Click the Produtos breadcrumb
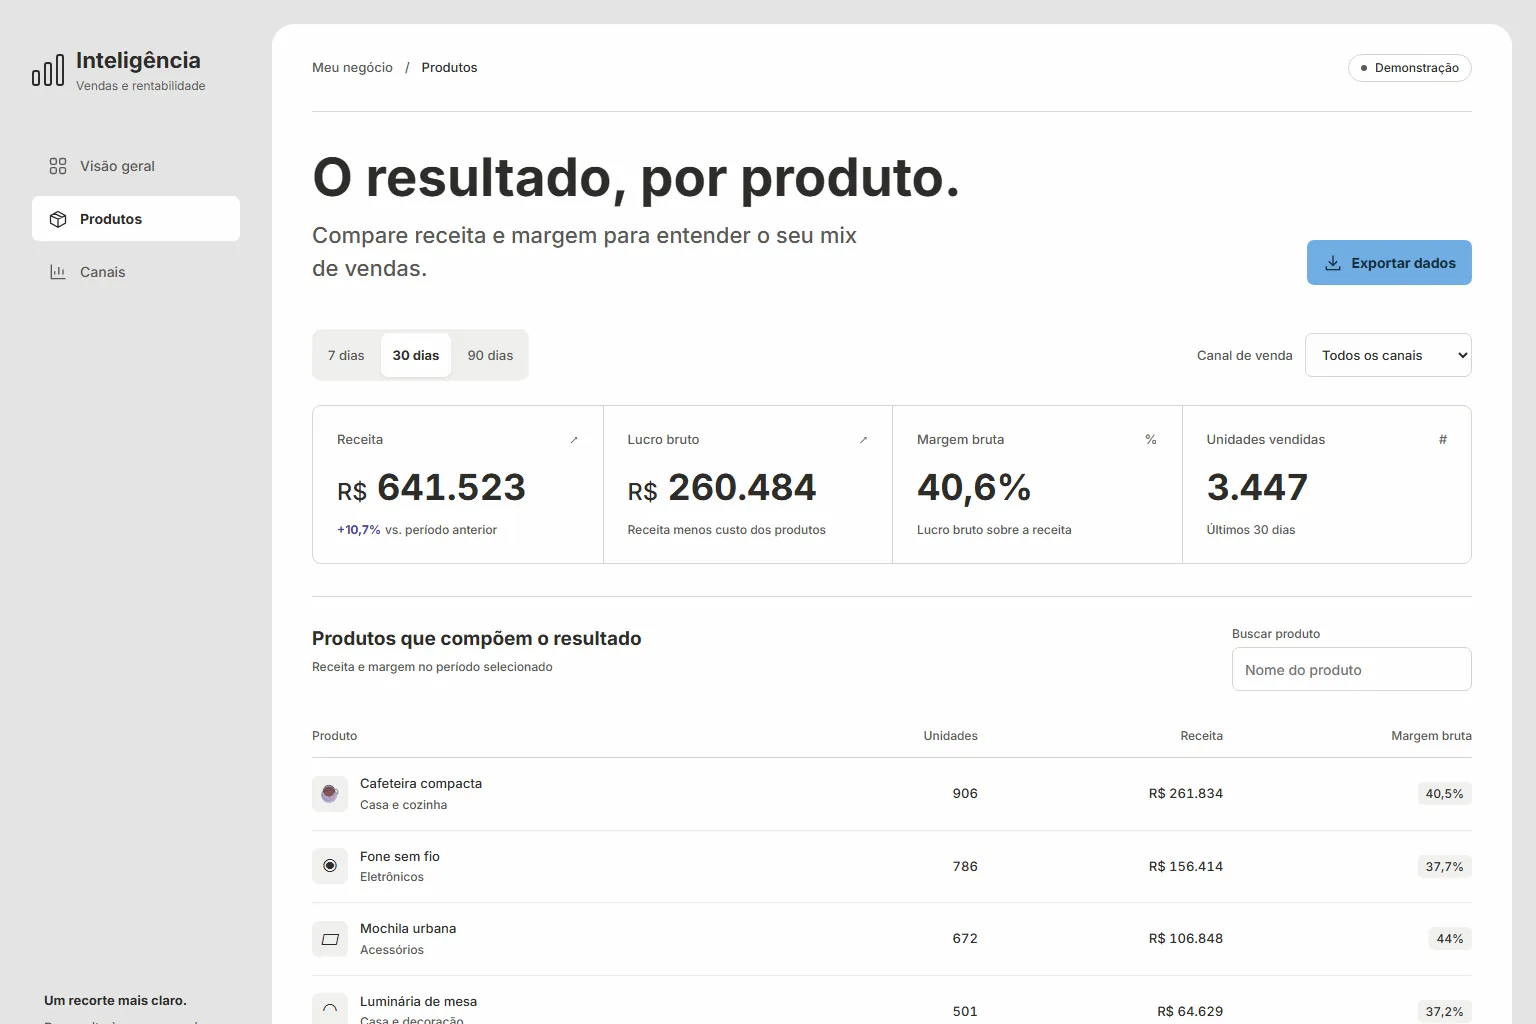The width and height of the screenshot is (1536, 1024). (x=449, y=68)
